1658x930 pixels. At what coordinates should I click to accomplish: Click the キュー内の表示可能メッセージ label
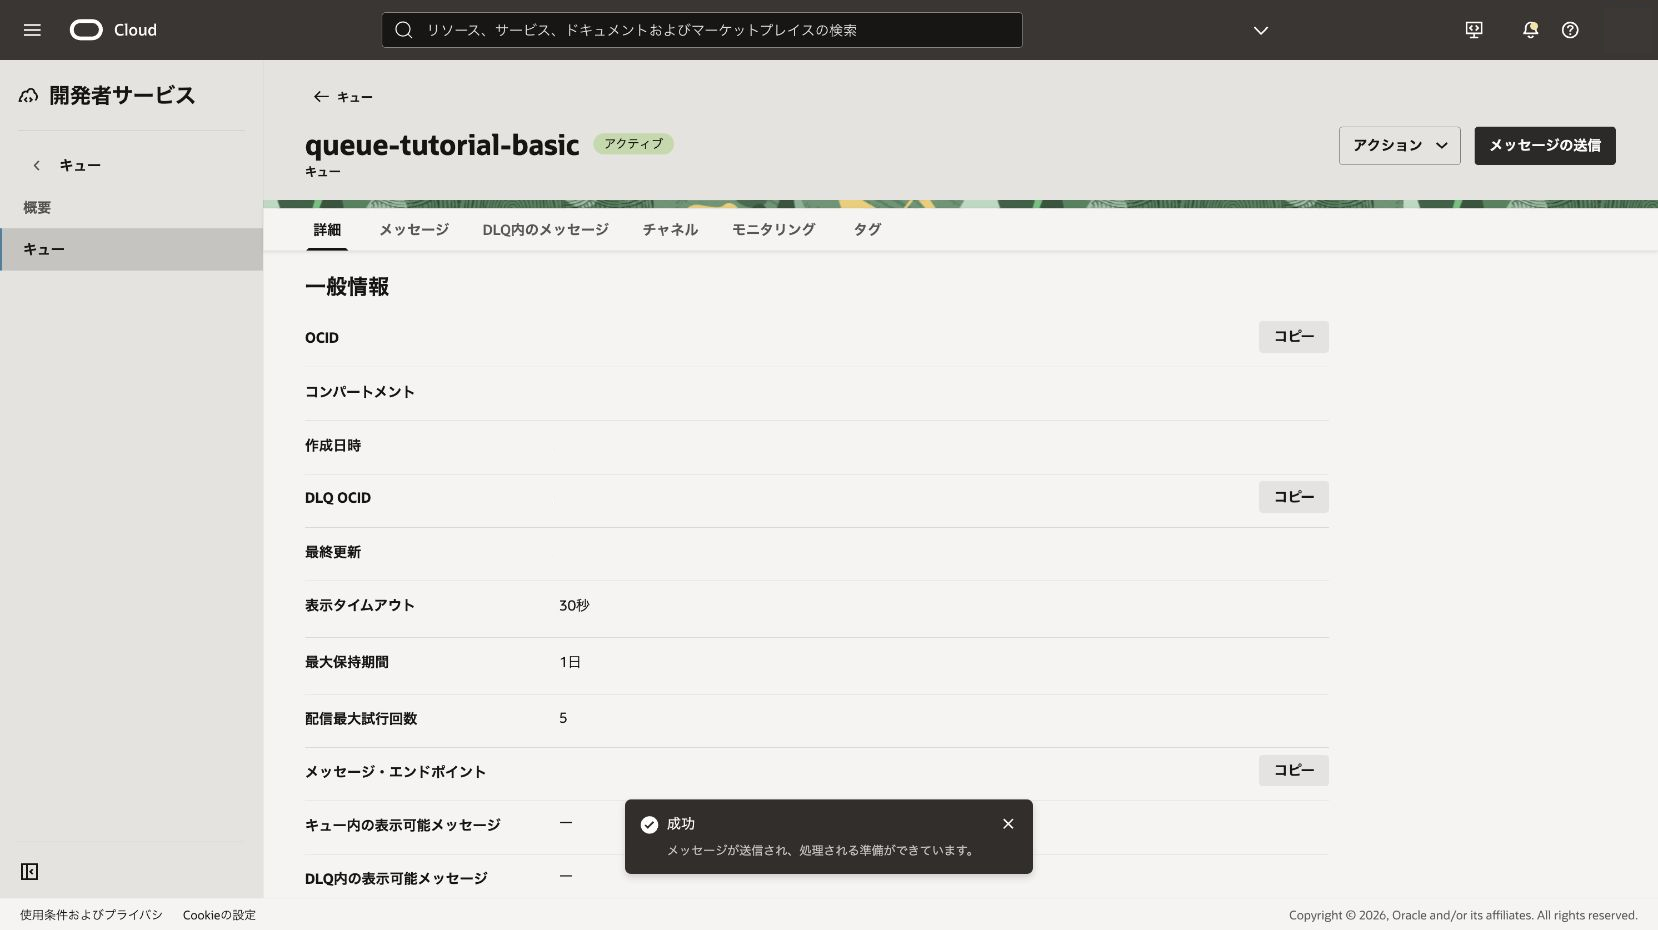(x=403, y=825)
